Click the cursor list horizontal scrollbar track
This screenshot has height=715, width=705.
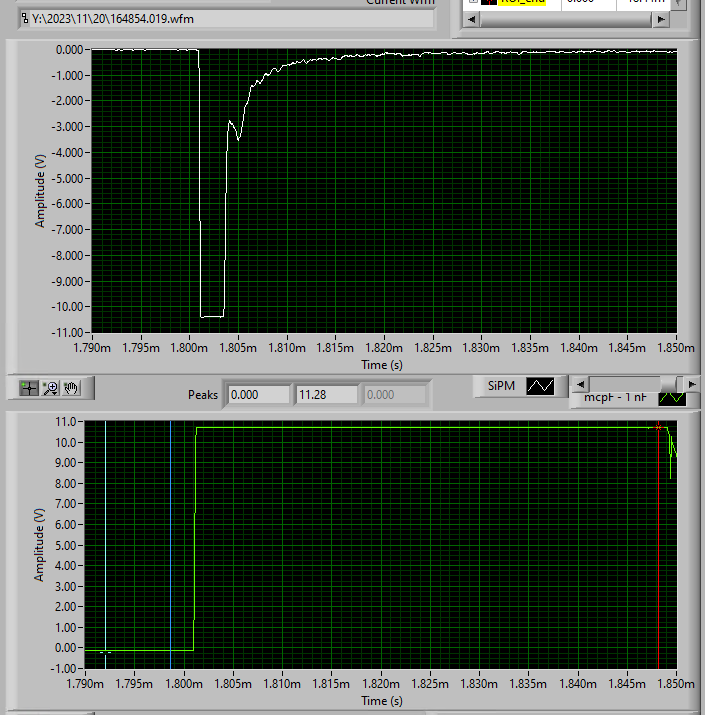coord(565,20)
